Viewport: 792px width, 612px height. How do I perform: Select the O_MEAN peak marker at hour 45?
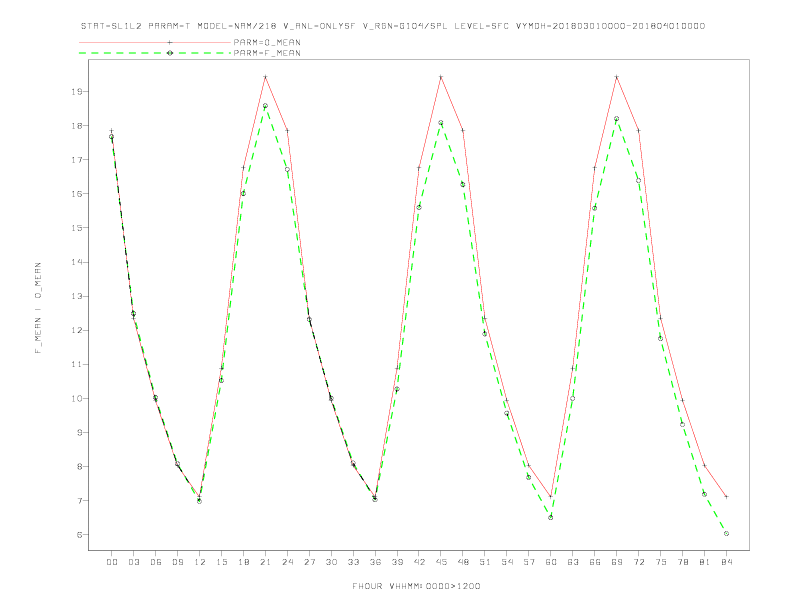(x=441, y=77)
